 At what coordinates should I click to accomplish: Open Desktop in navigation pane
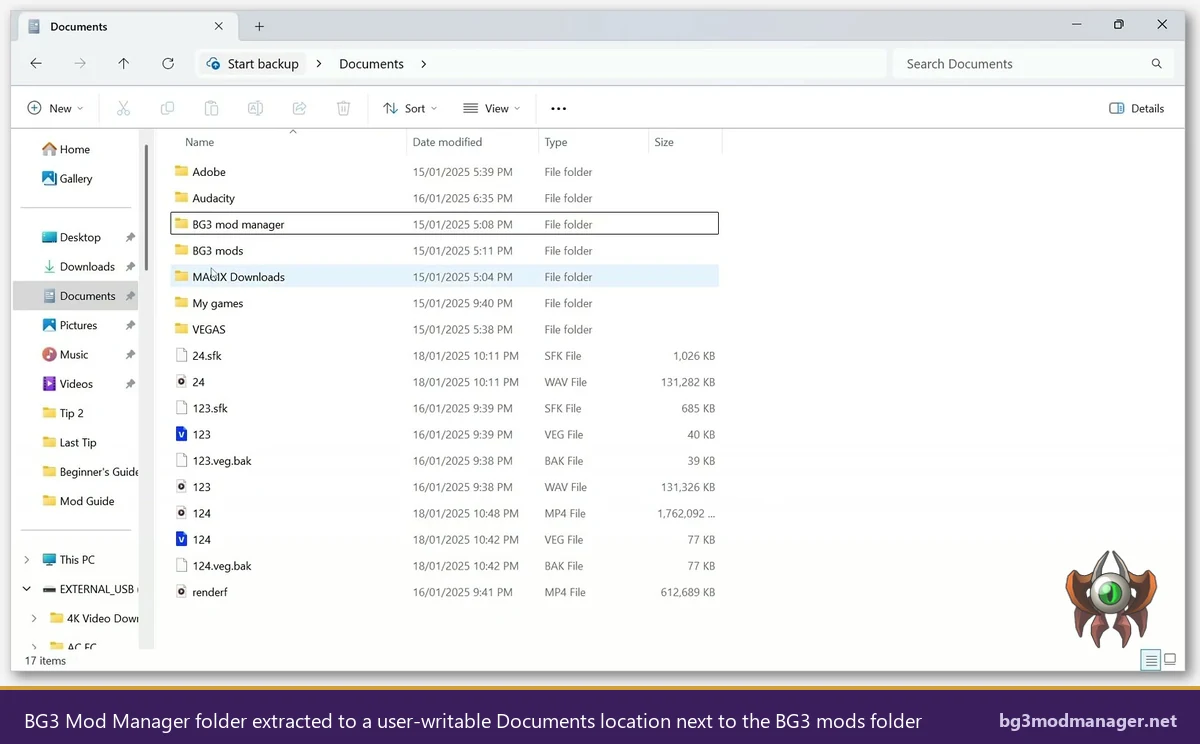click(80, 237)
